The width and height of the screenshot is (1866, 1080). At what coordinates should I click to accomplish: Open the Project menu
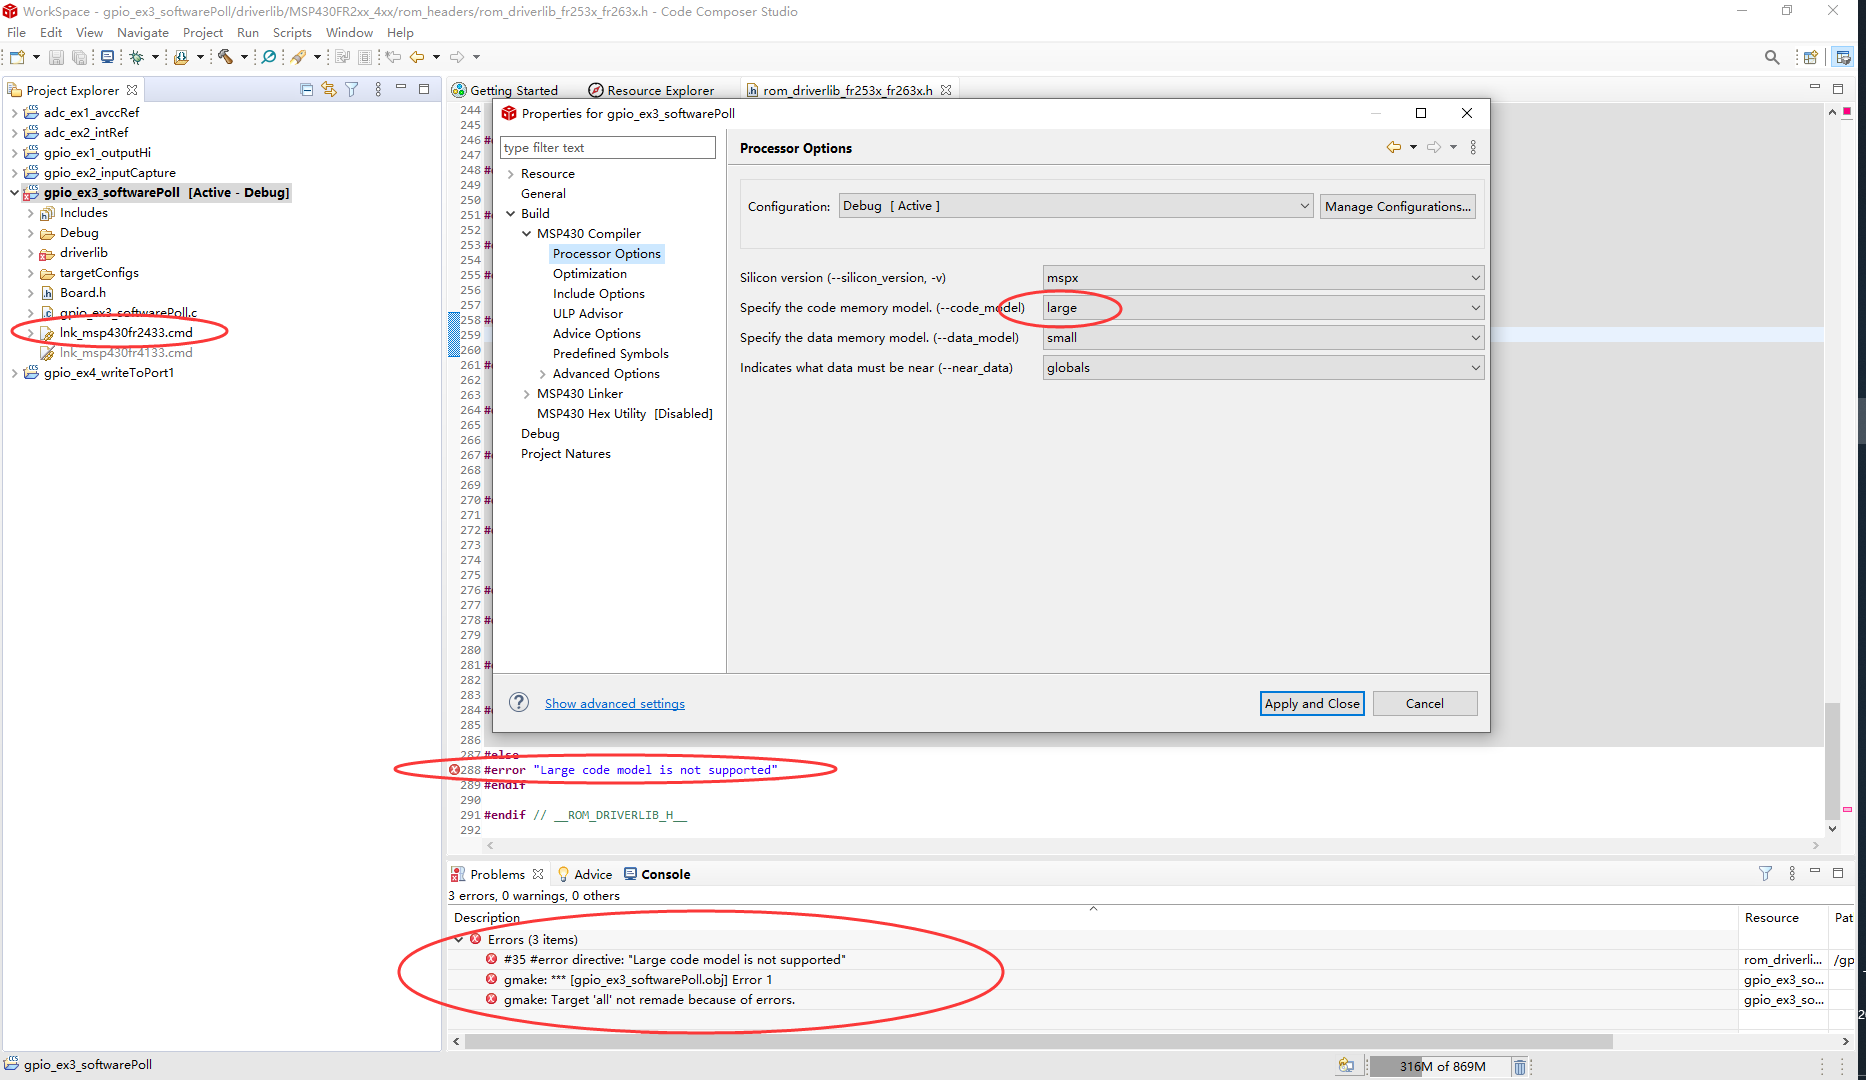[x=203, y=33]
